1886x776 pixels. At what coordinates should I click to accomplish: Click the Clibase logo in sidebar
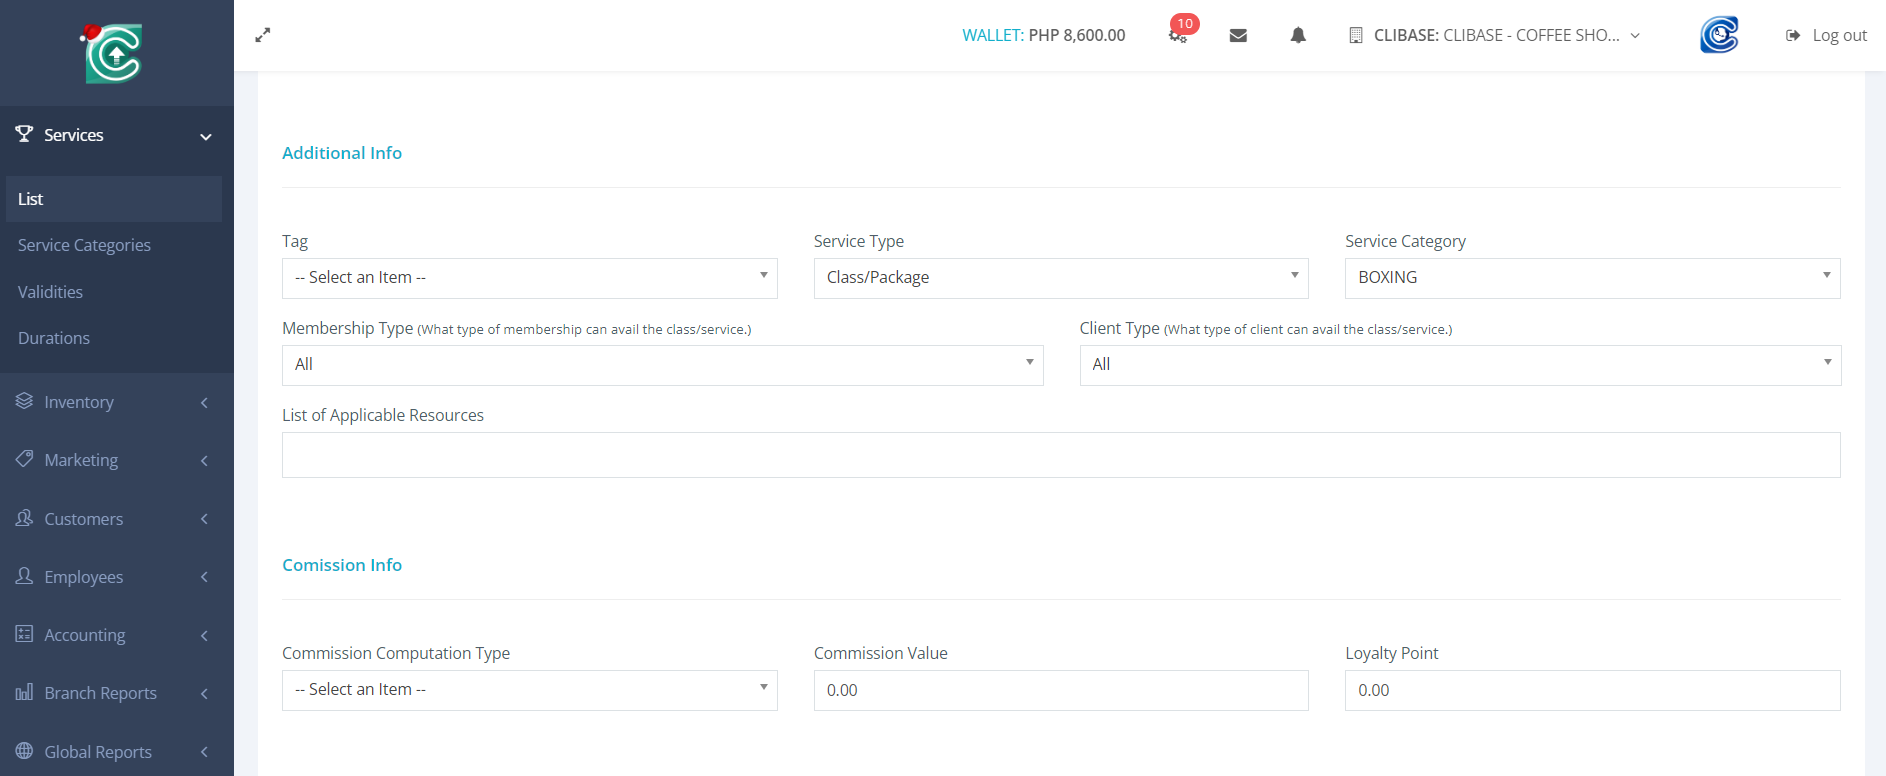coord(114,53)
